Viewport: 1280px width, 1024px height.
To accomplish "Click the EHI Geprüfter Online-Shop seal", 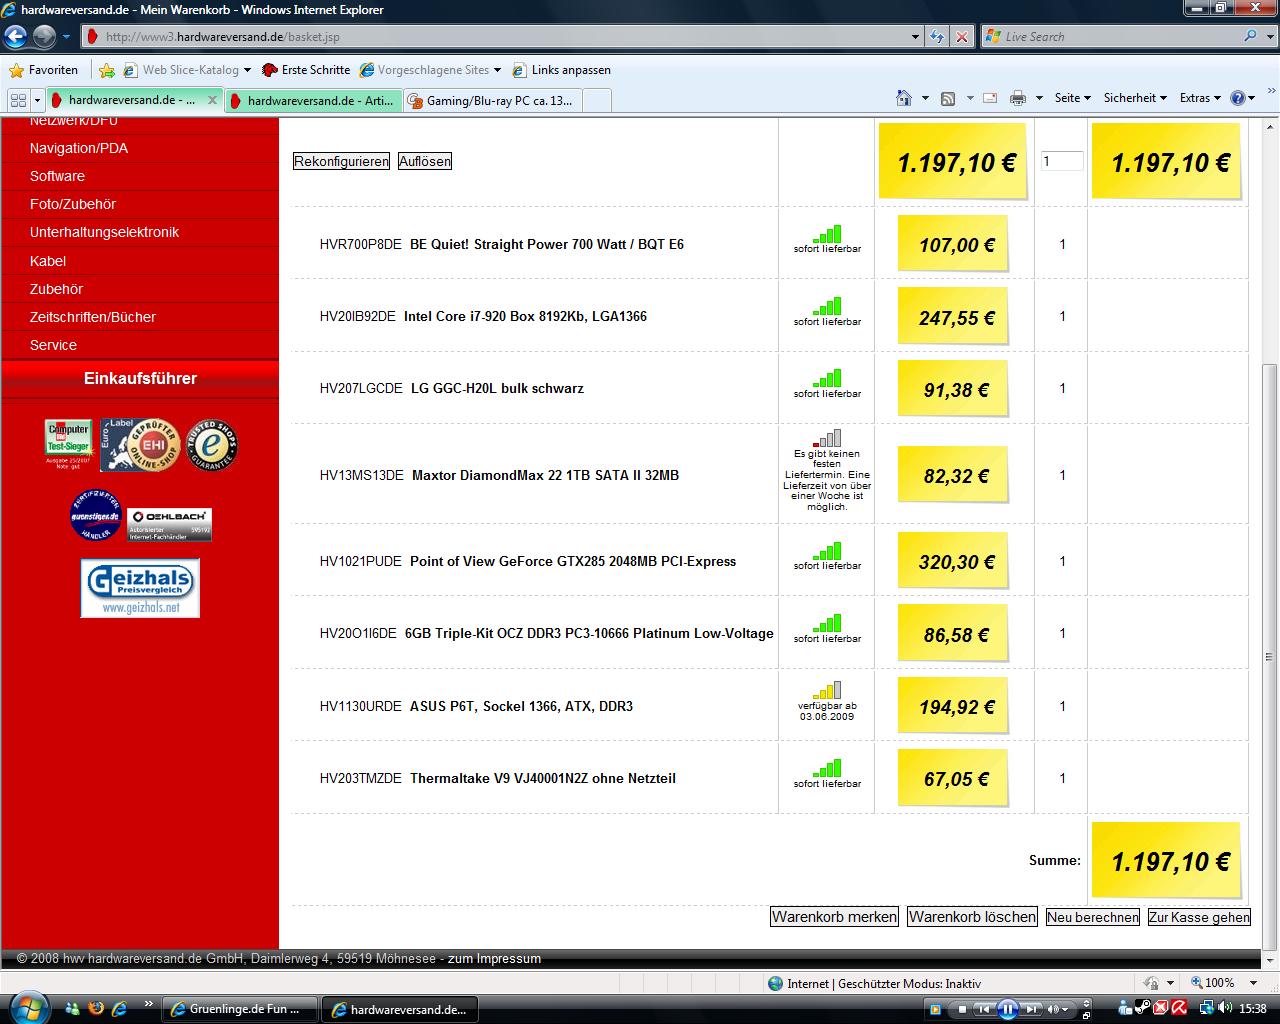I will (x=139, y=445).
